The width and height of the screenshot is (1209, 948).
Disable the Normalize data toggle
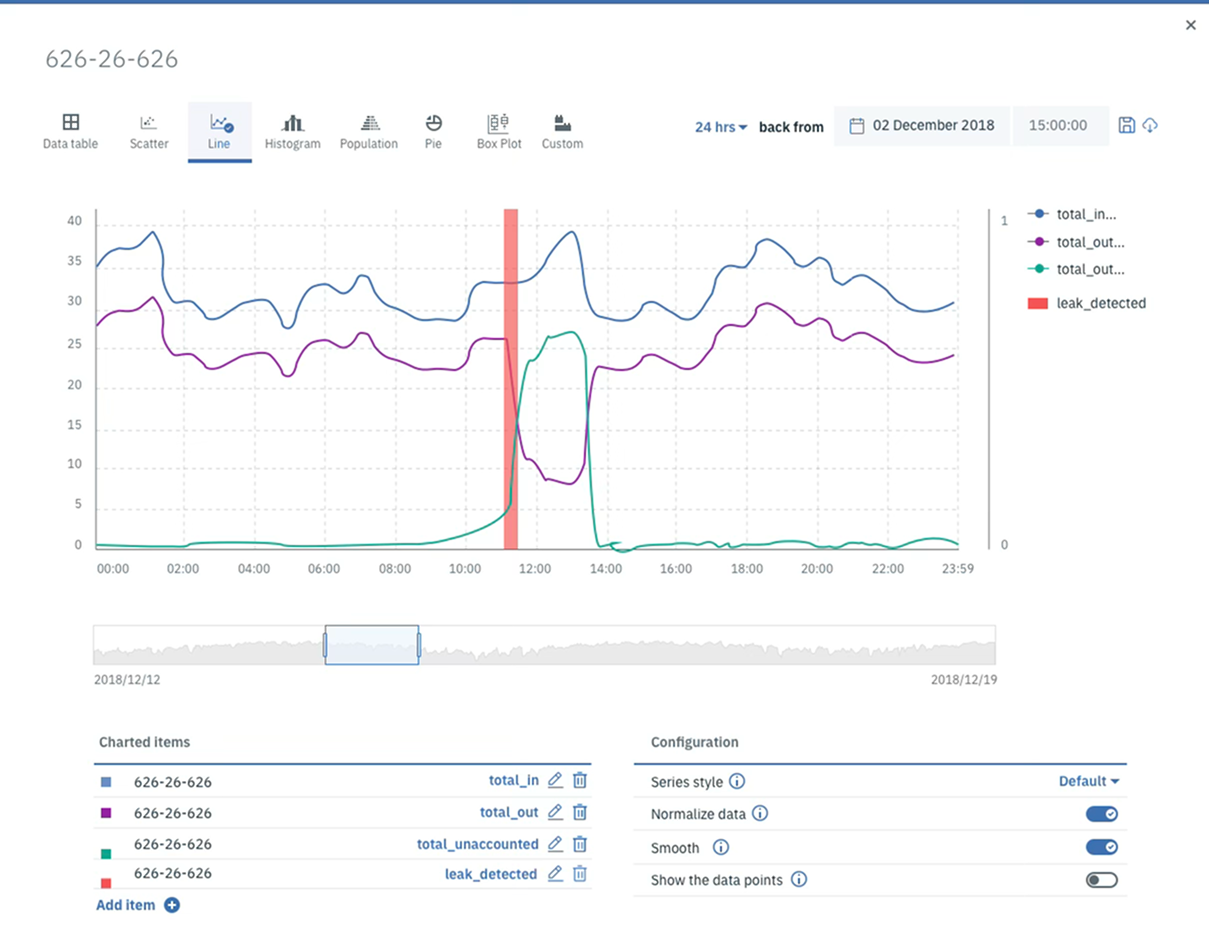pos(1102,814)
